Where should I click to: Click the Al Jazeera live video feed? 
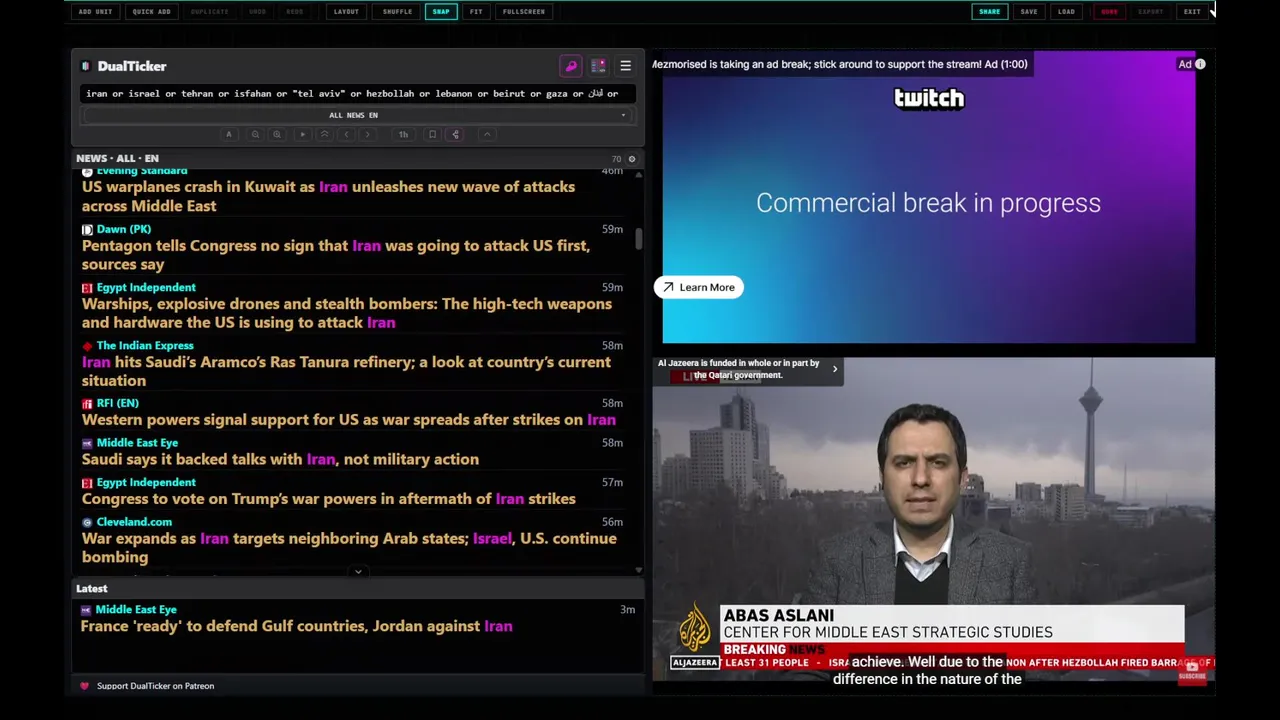click(x=933, y=520)
